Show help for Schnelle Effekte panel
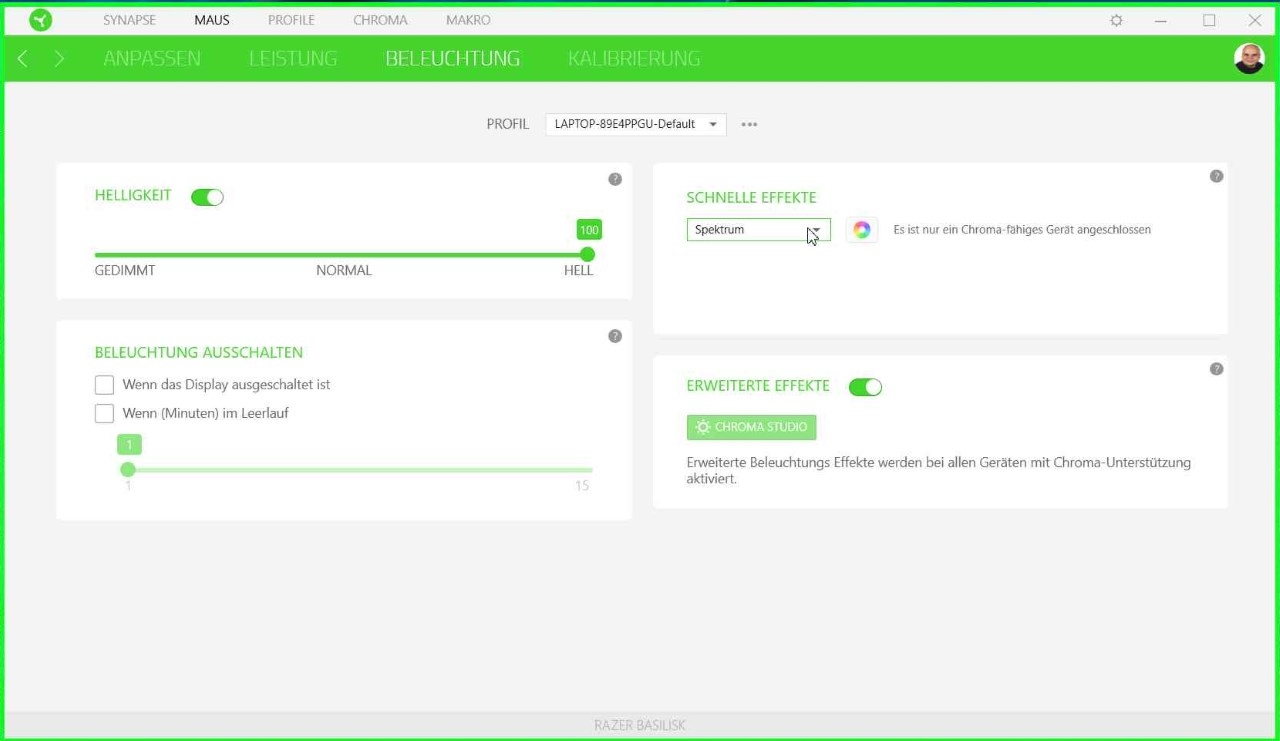 [x=1216, y=176]
